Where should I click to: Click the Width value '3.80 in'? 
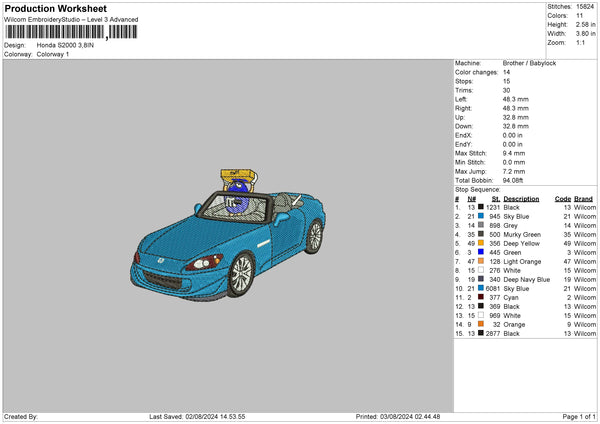click(585, 34)
